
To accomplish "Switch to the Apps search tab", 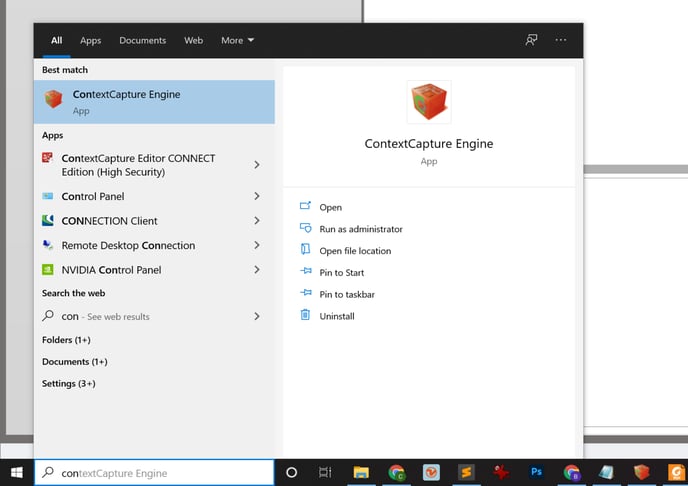I will [x=90, y=40].
